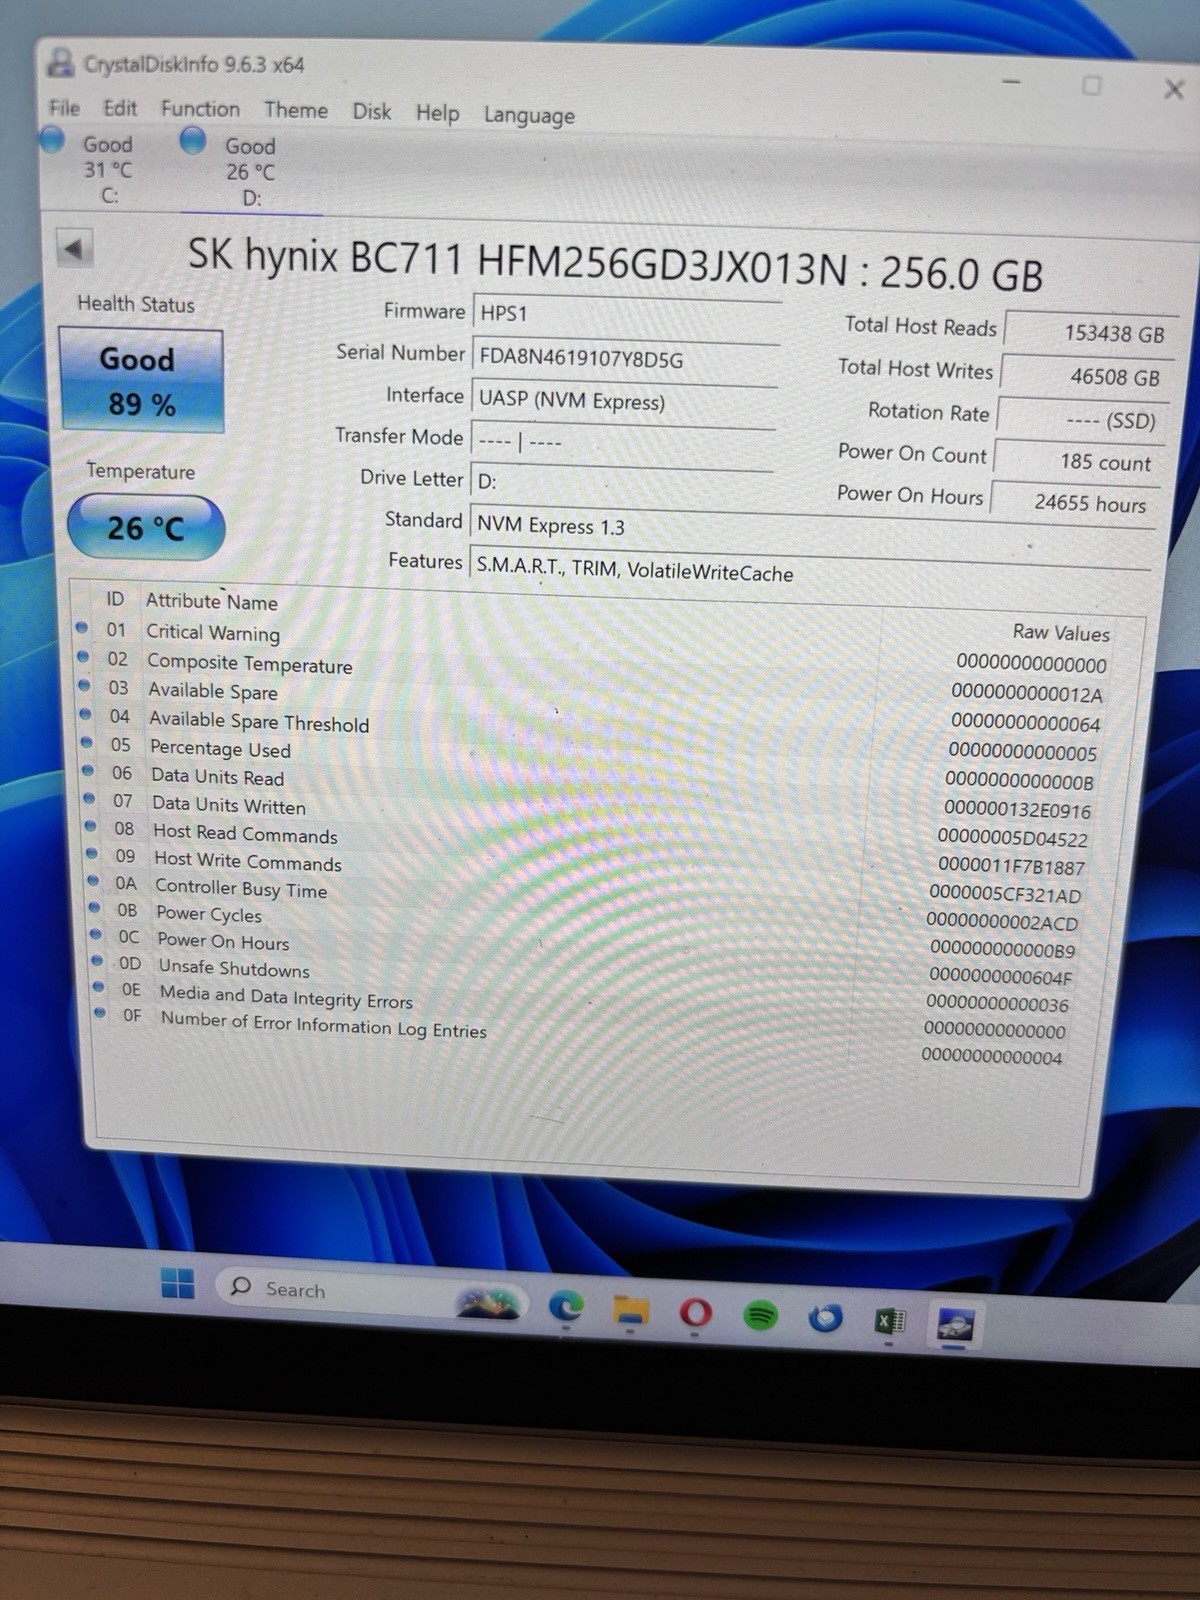Click the status dot beside Host Write Commands
Screen dimensions: 1200x1600
92,854
